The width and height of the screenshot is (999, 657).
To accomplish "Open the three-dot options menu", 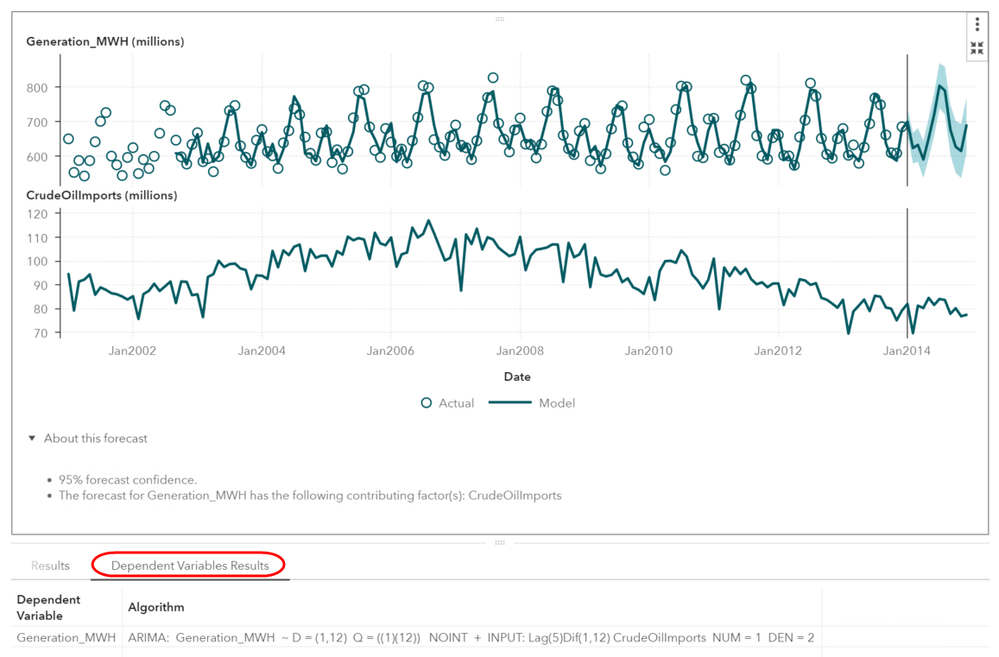I will click(977, 22).
